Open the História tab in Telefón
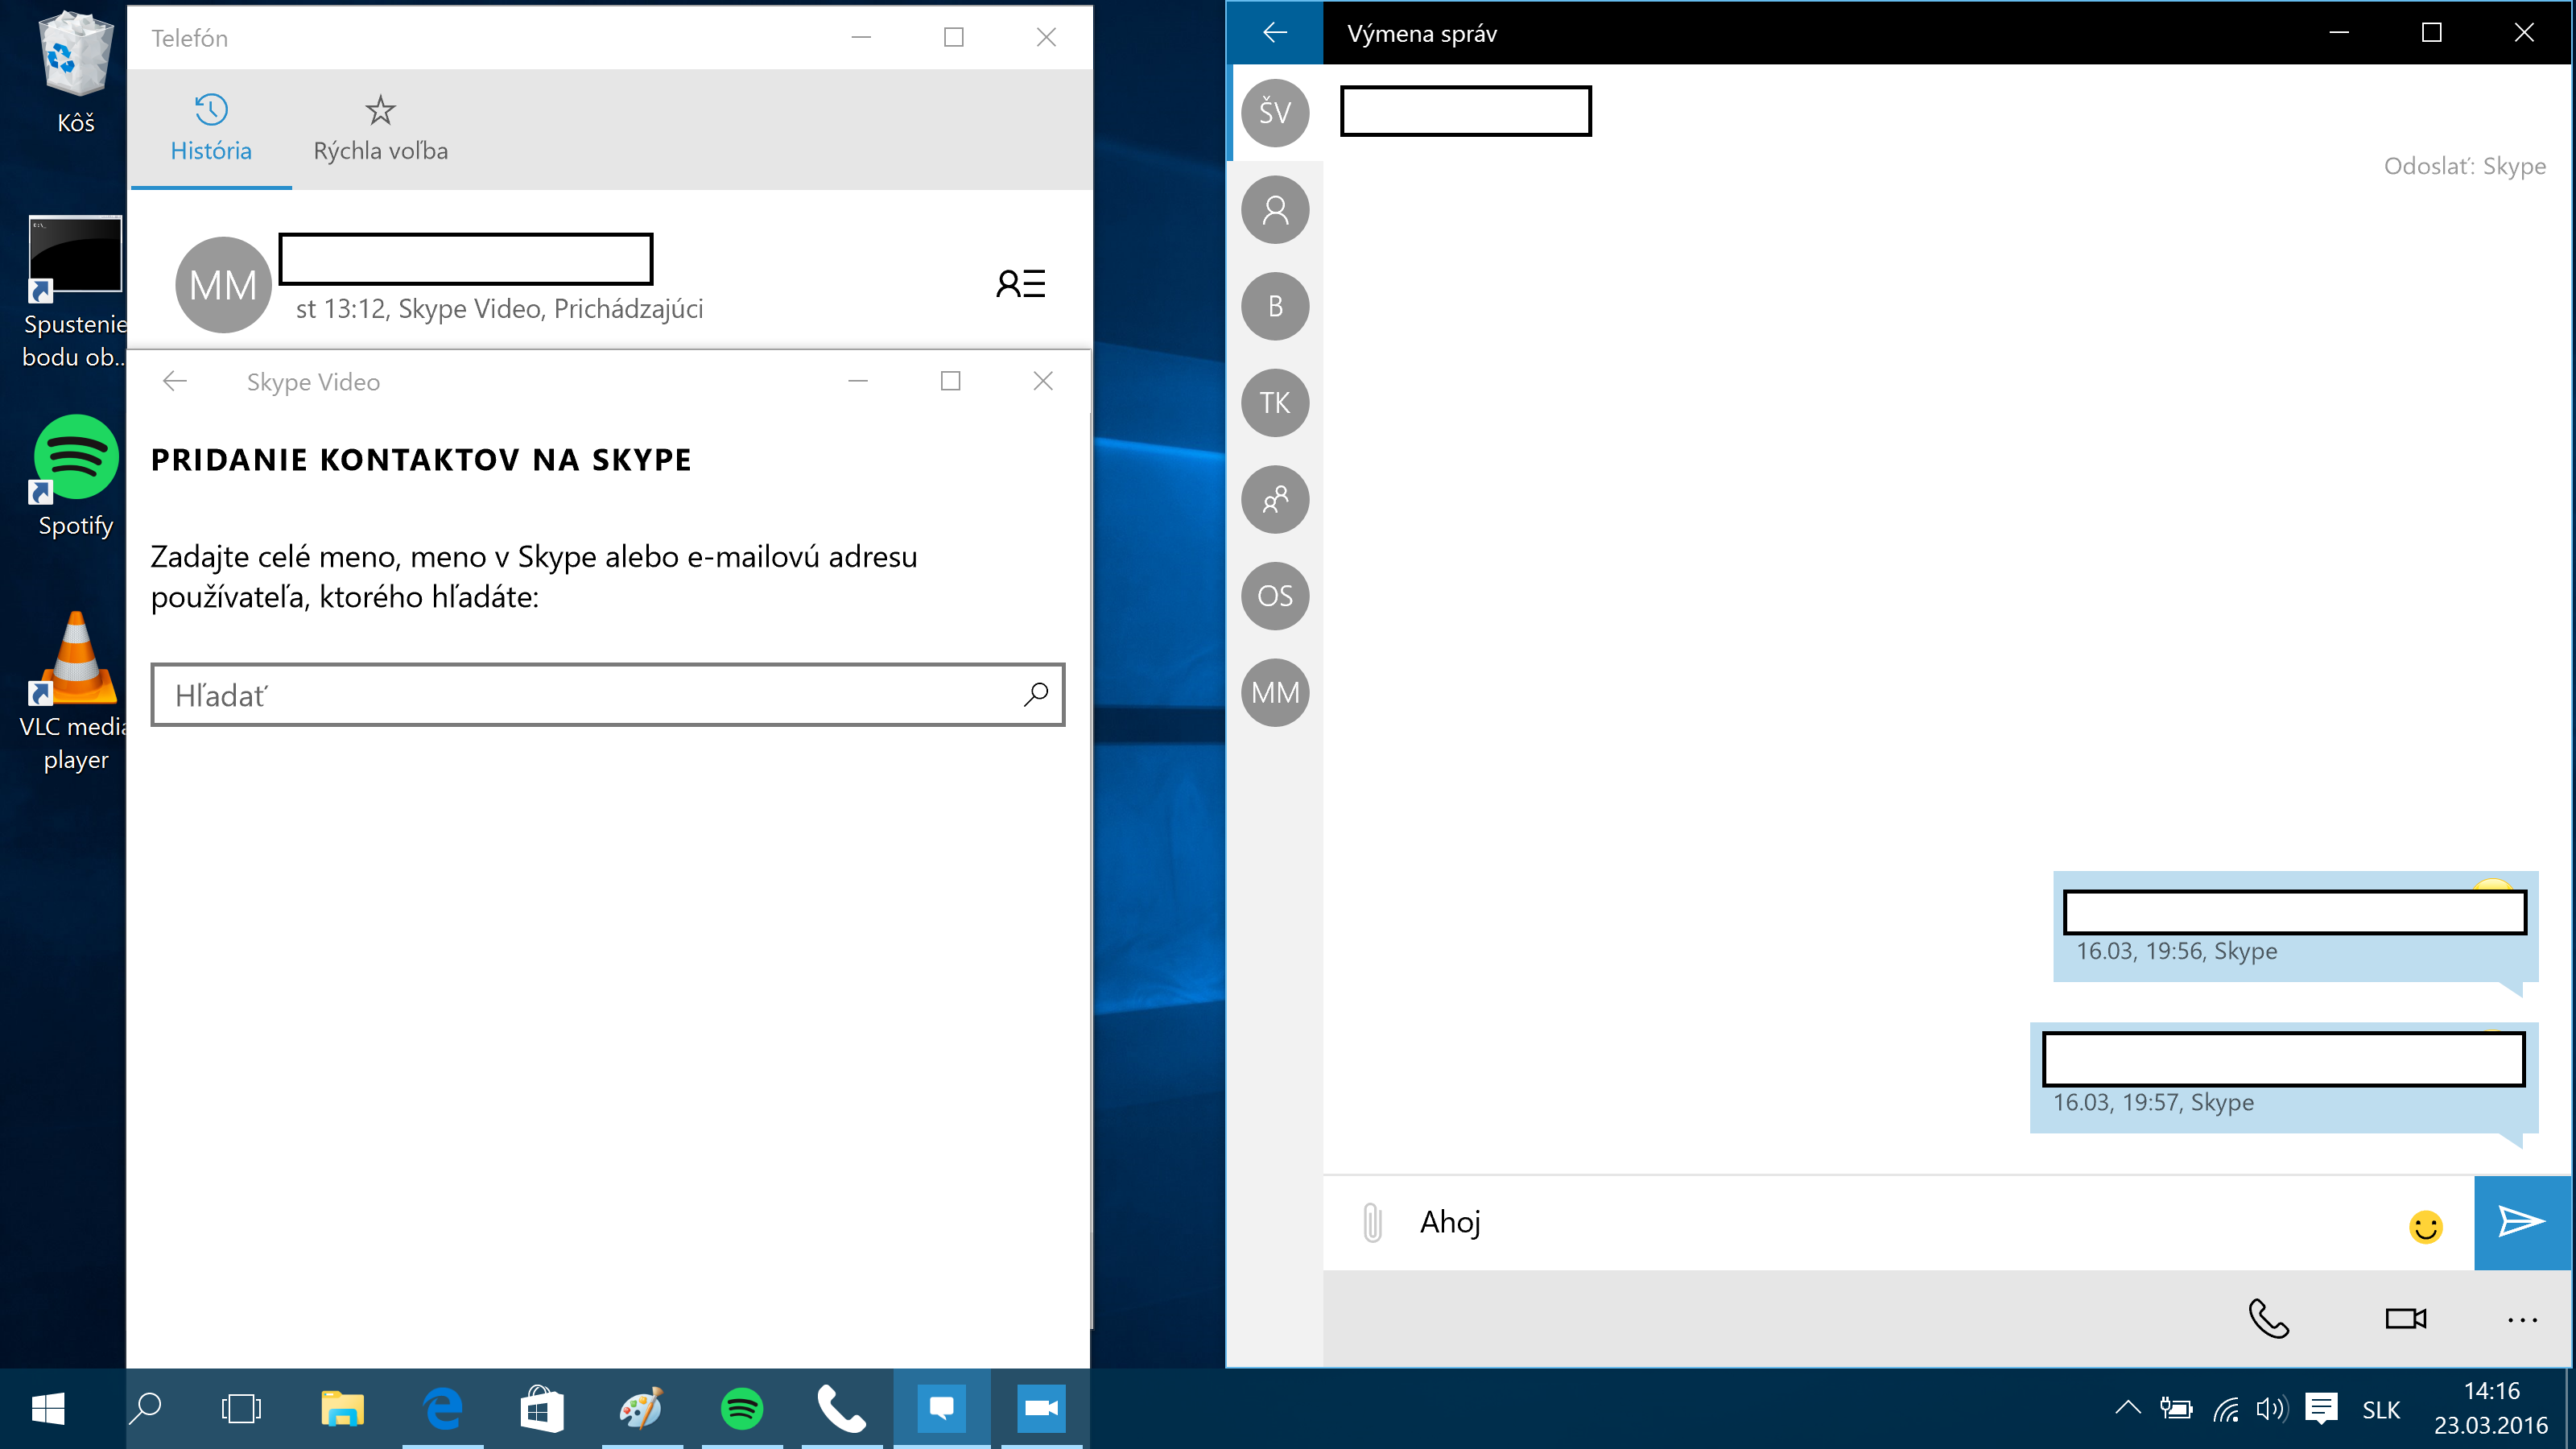2576x1449 pixels. [211, 129]
